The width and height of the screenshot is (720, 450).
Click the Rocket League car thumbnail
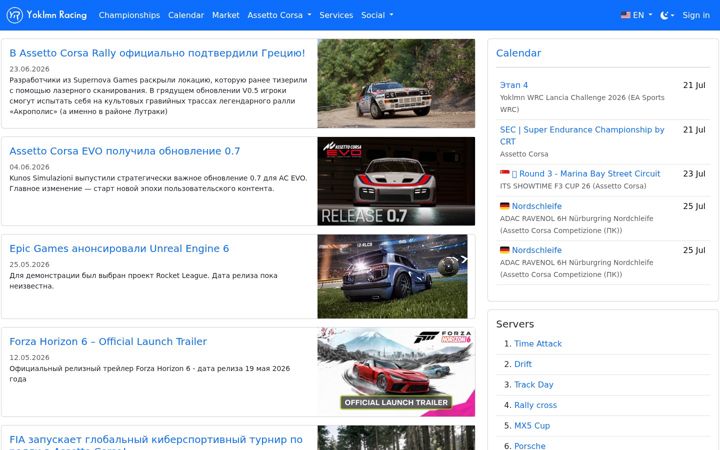pyautogui.click(x=393, y=276)
